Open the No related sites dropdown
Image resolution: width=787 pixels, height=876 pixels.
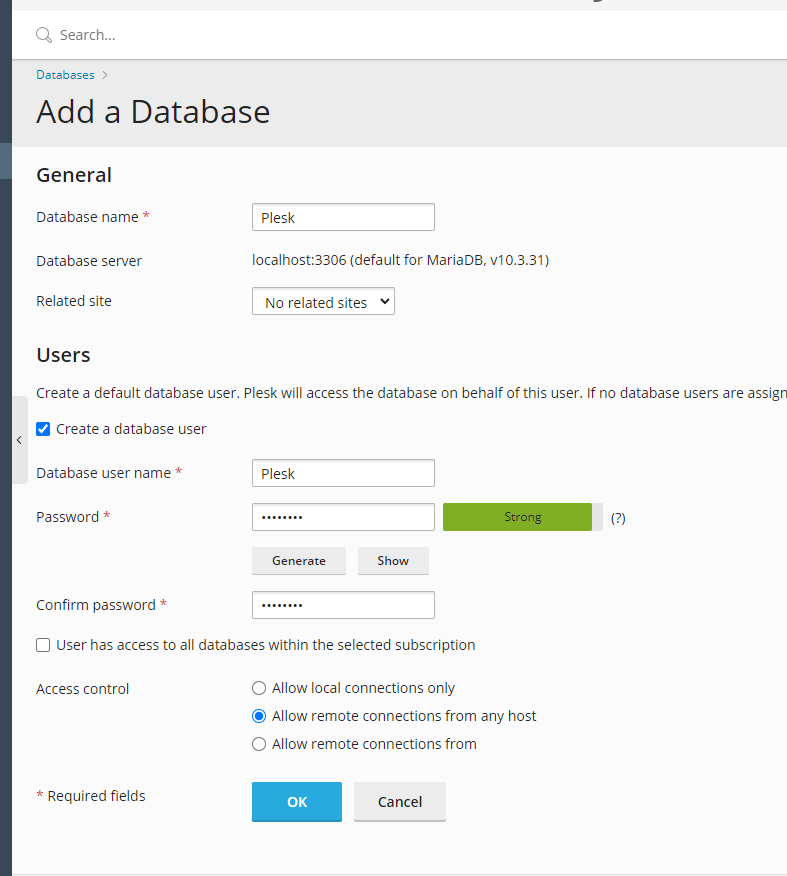tap(322, 301)
